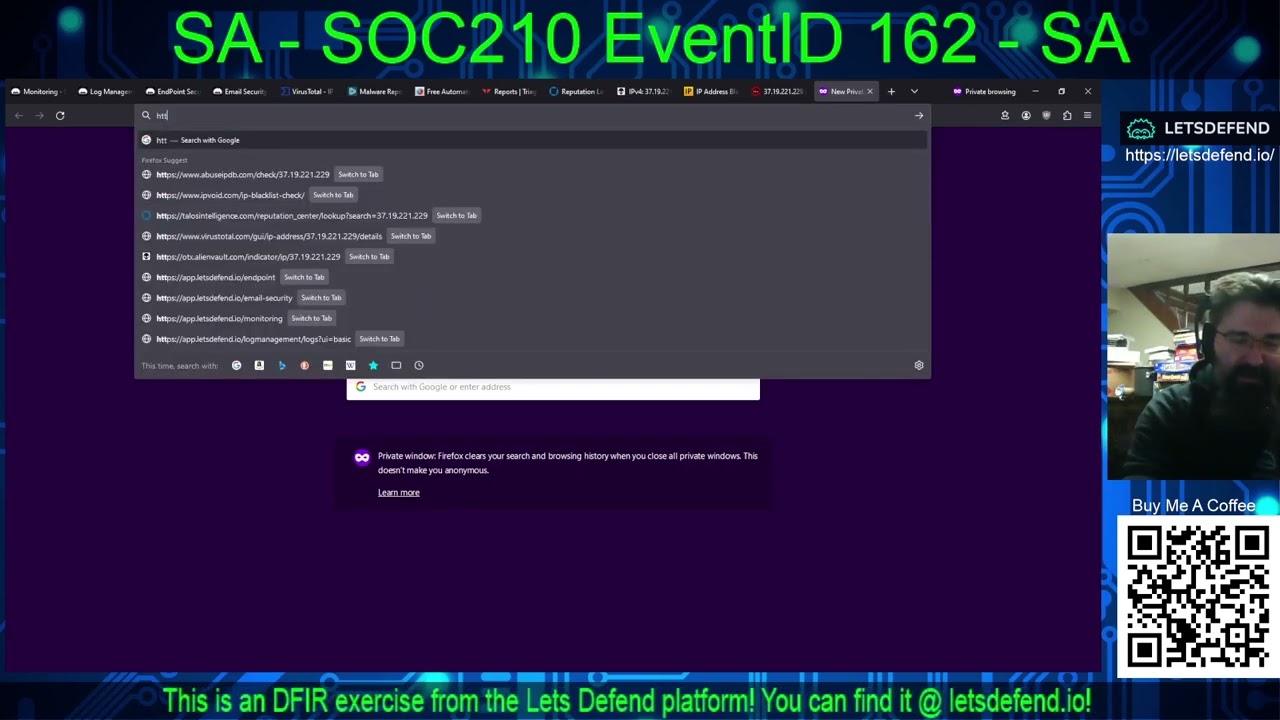The image size is (1280, 720).
Task: Click Switch to Tab for ipvoid.com
Action: pyautogui.click(x=333, y=195)
